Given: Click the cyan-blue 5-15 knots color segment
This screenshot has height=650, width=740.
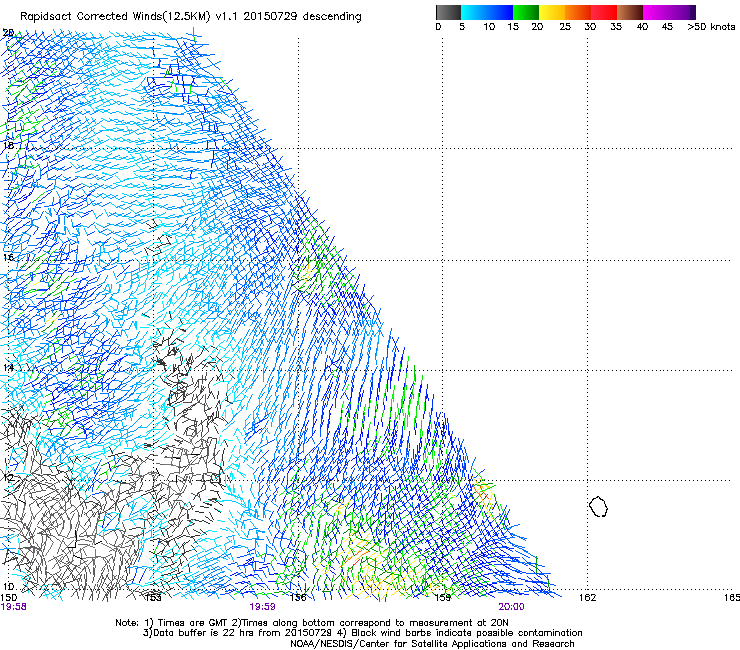Looking at the screenshot, I should pos(487,12).
